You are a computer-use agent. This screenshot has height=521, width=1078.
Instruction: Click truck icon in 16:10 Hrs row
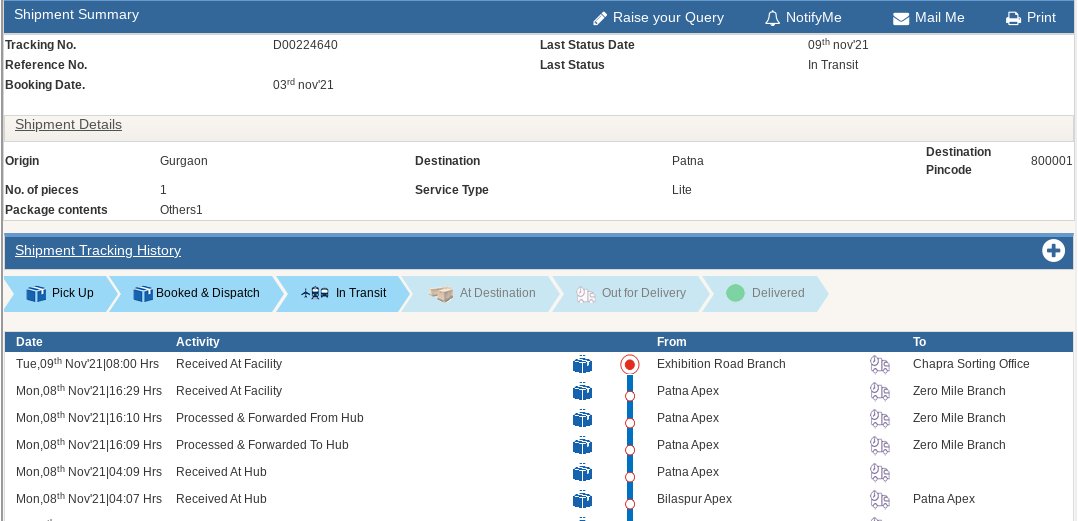click(879, 419)
